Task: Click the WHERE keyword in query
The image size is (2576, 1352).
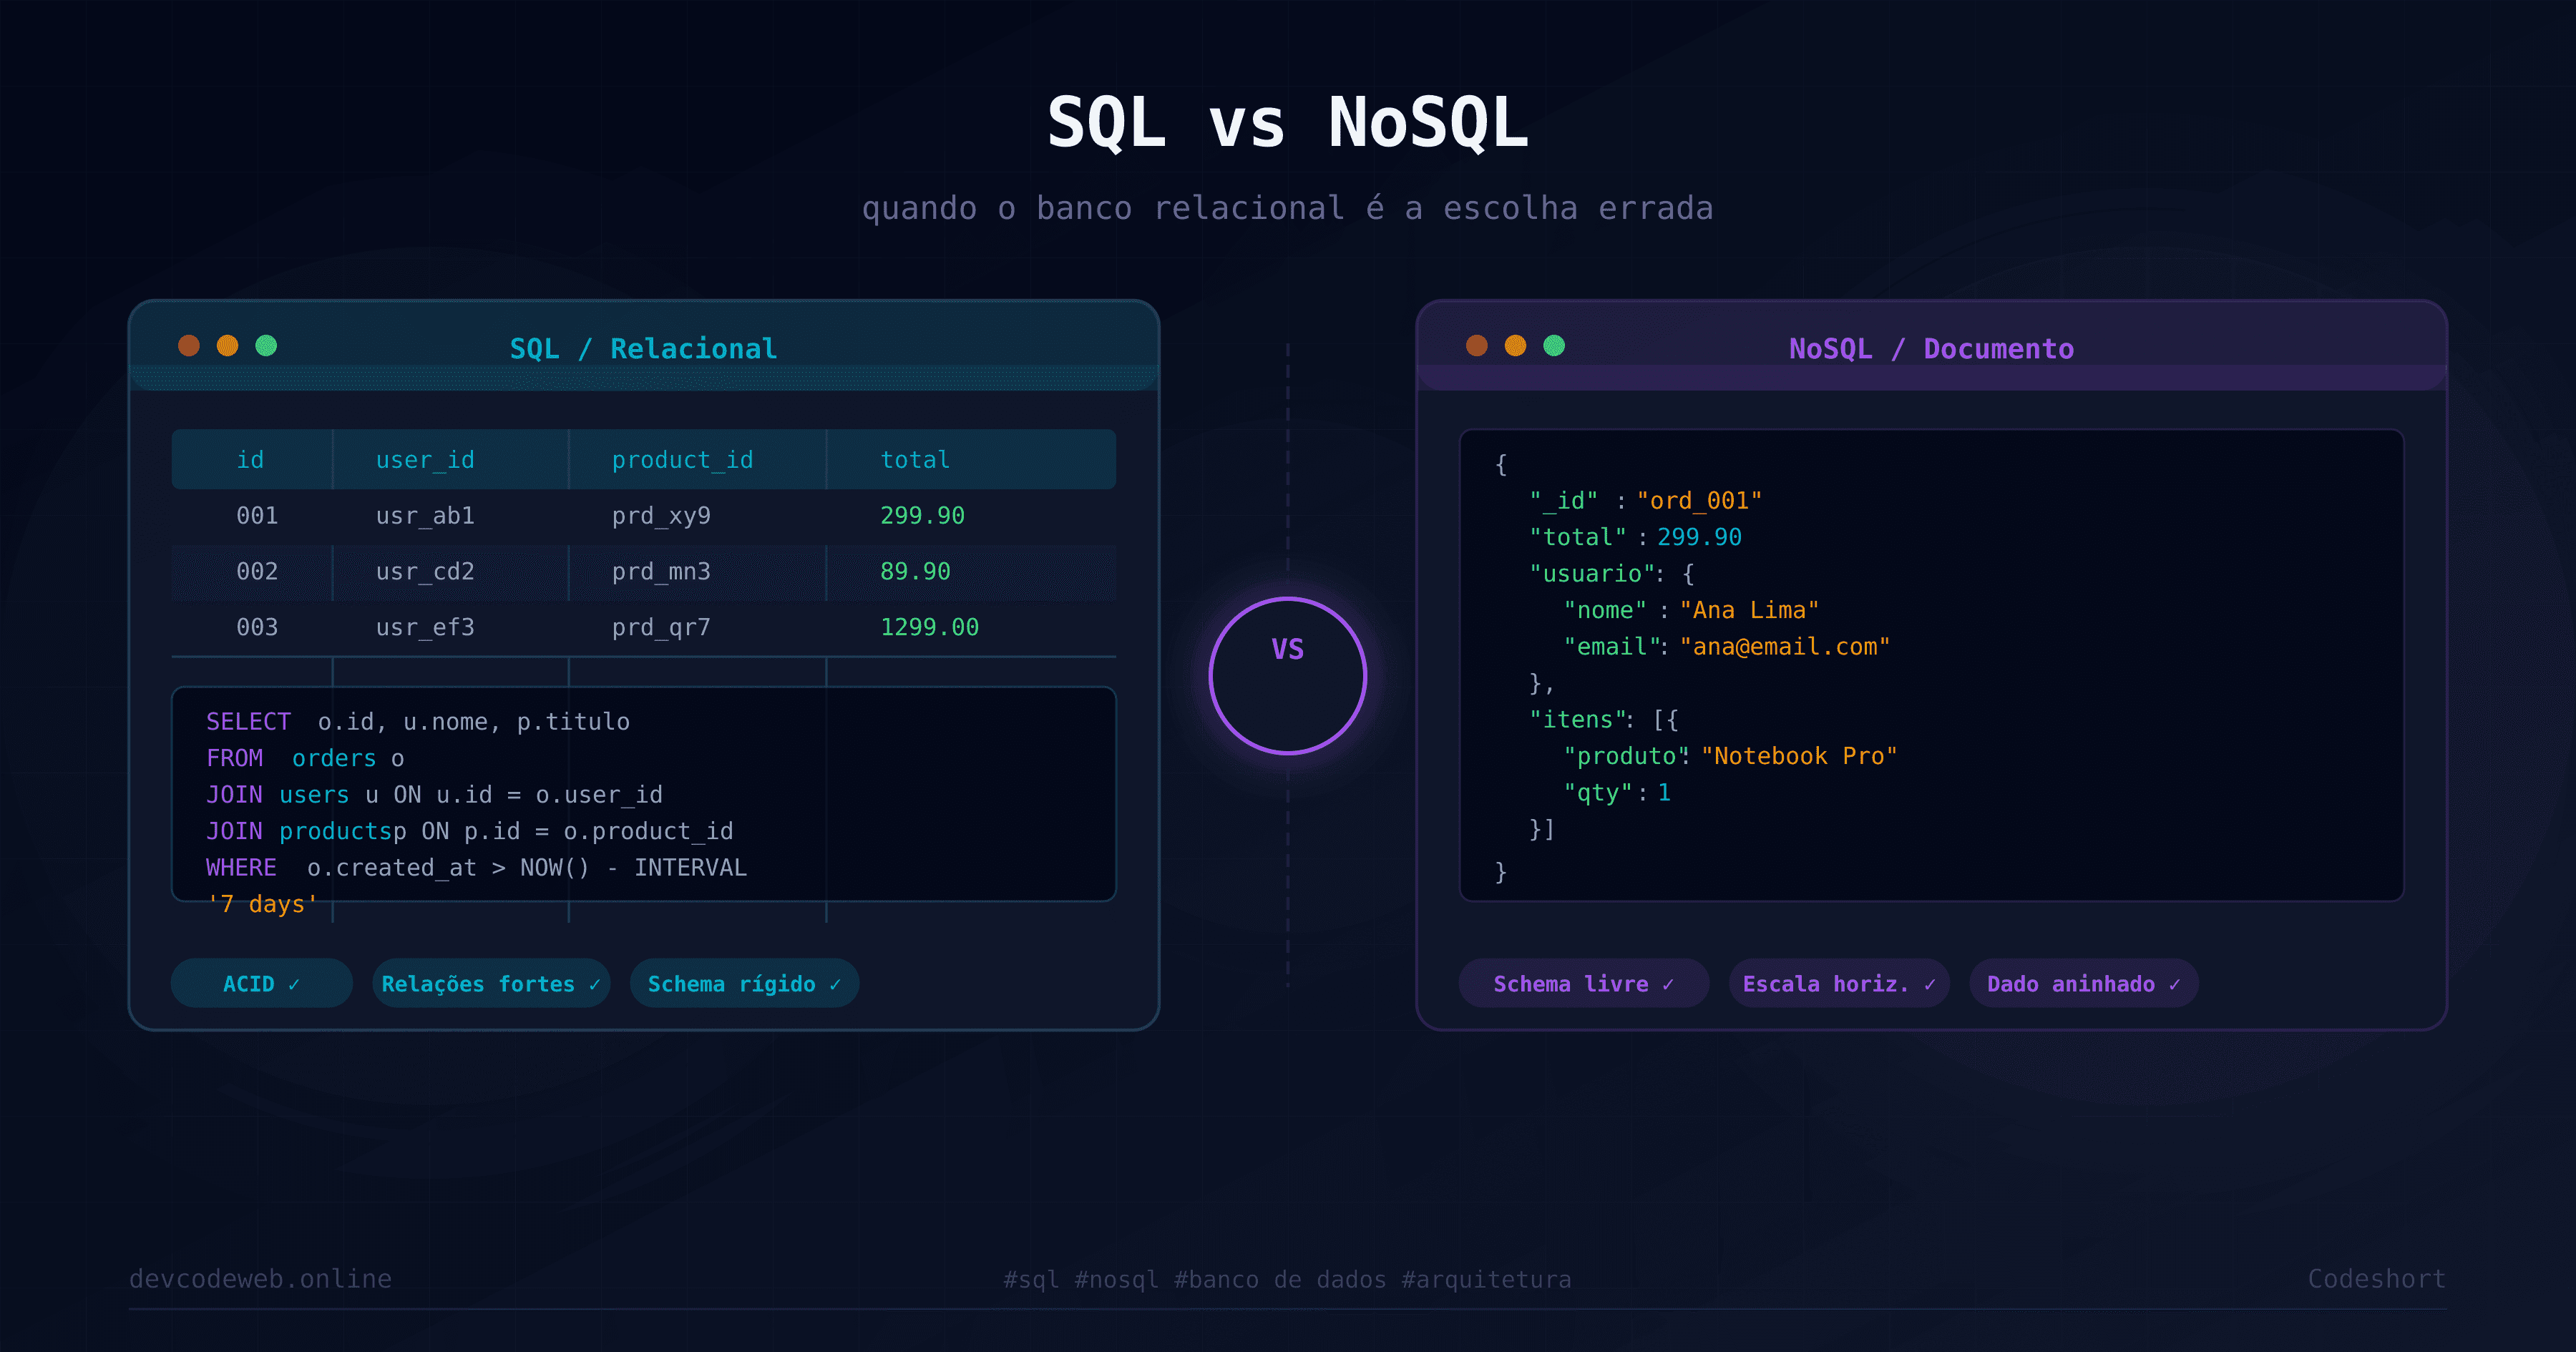Action: 241,868
